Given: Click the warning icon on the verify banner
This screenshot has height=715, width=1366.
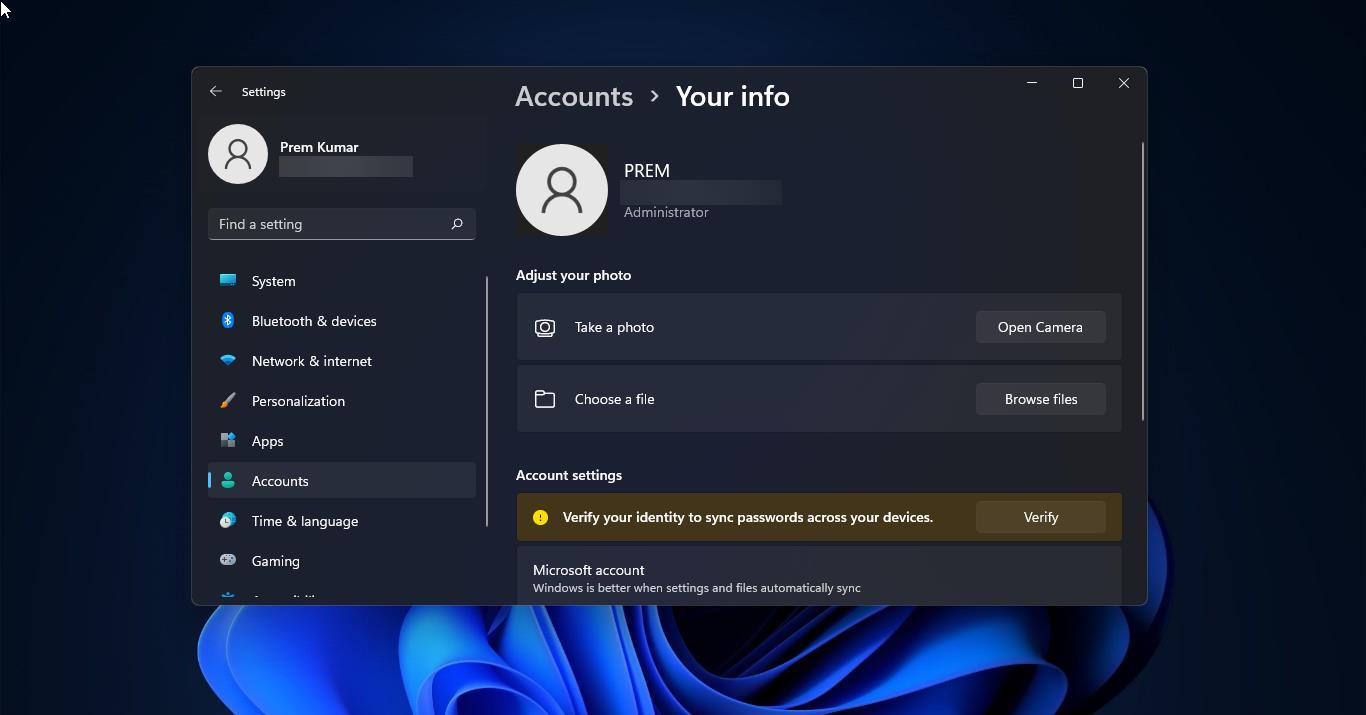Looking at the screenshot, I should coord(540,517).
